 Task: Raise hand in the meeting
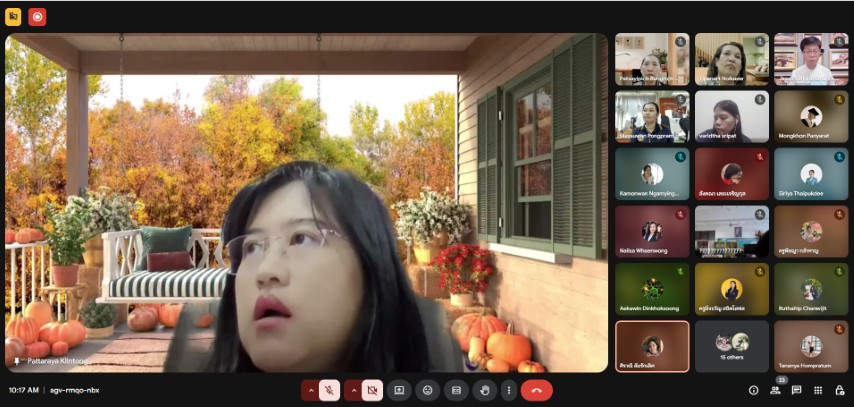tap(484, 390)
